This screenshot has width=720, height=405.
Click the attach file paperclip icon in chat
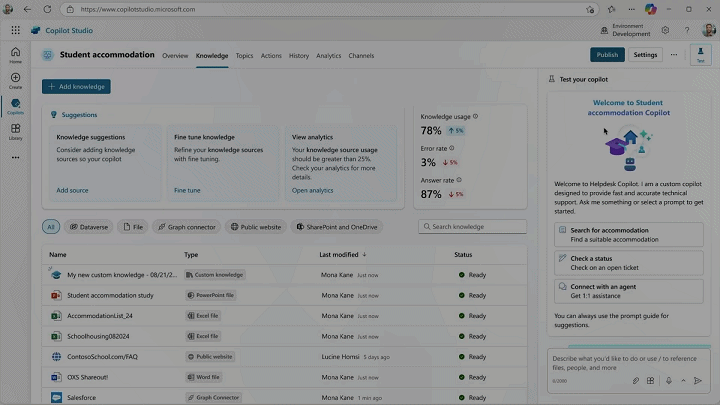(636, 380)
